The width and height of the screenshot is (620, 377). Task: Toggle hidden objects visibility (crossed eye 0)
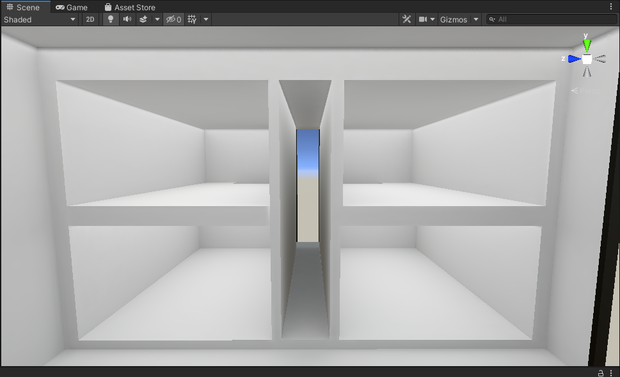point(174,19)
